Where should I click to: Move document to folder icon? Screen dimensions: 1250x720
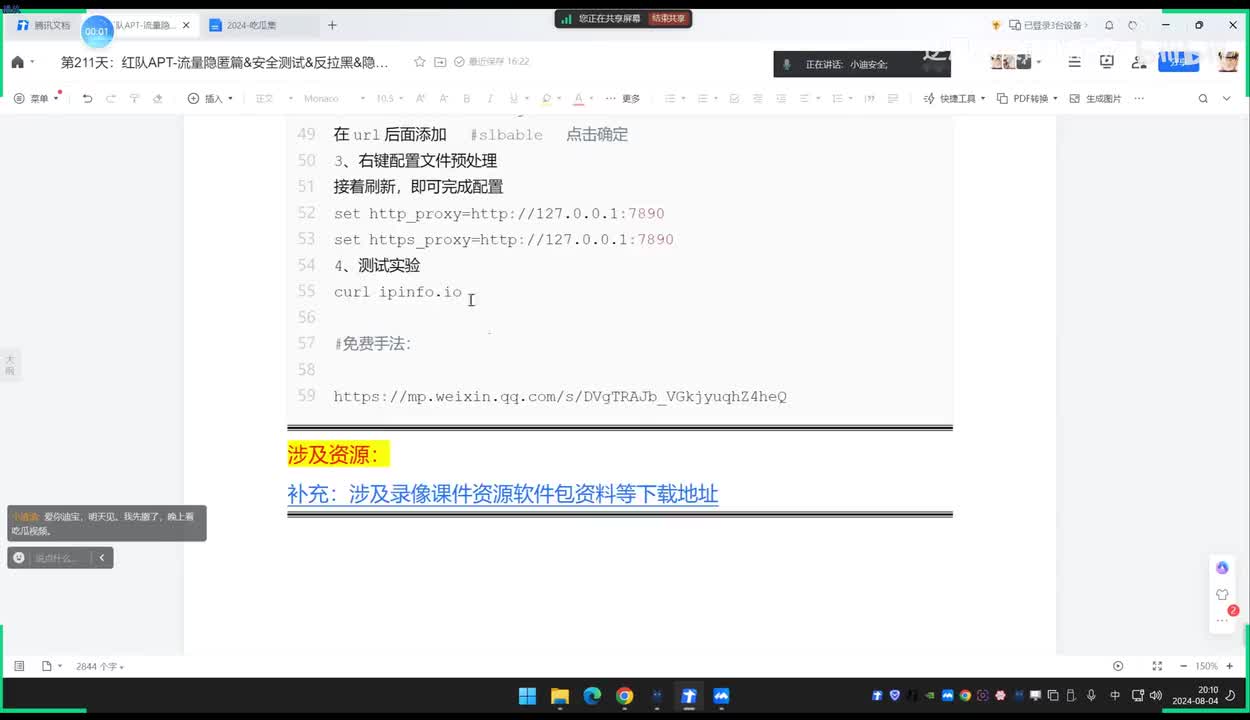pos(440,62)
